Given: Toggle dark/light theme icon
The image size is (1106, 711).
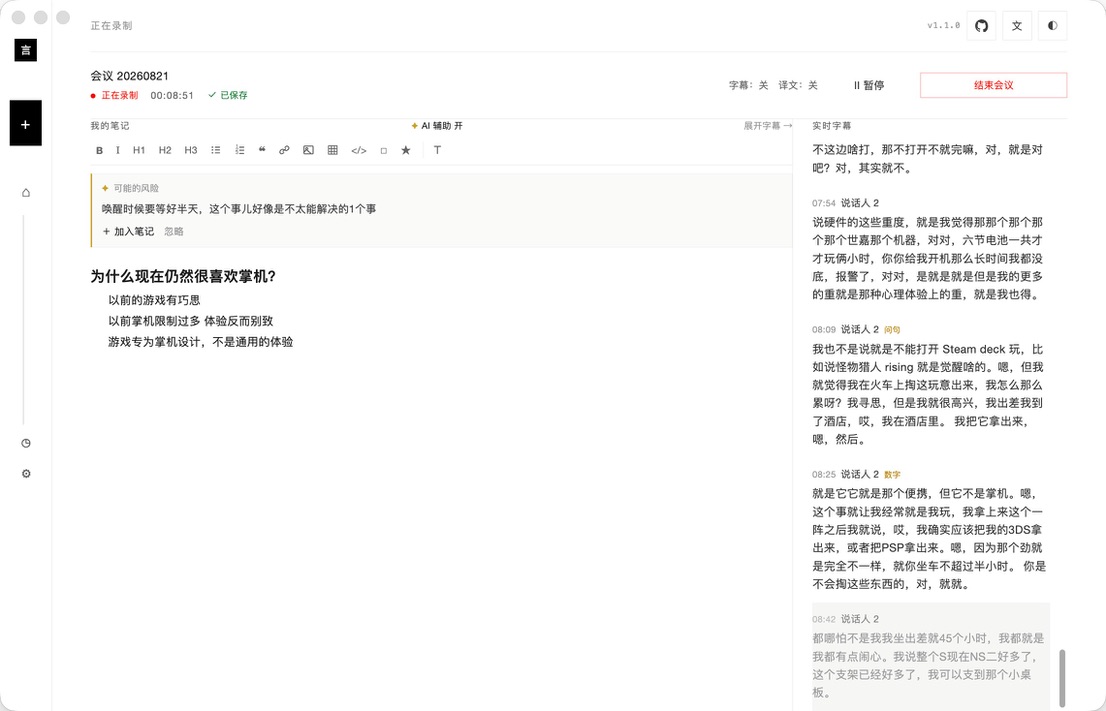Looking at the screenshot, I should pyautogui.click(x=1052, y=26).
